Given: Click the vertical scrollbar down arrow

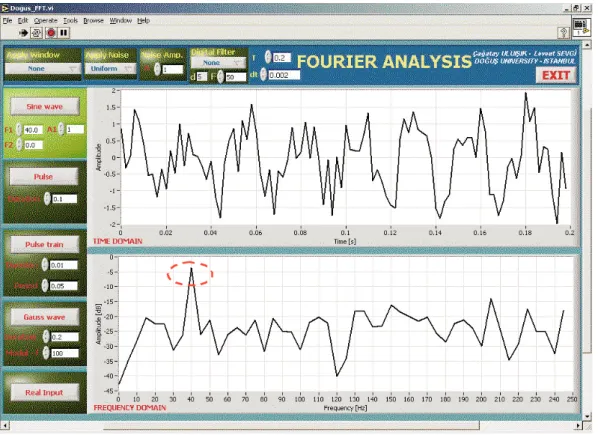Looking at the screenshot, I should click(588, 416).
